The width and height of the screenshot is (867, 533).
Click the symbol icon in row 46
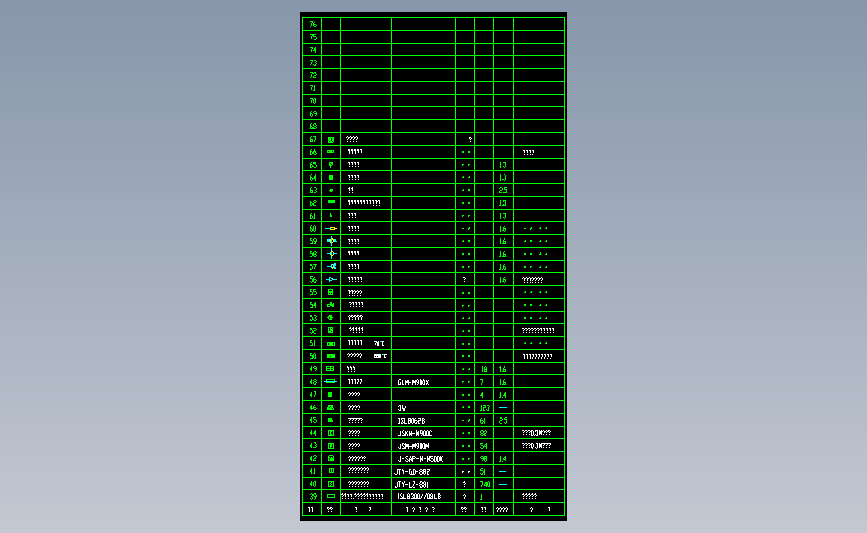(x=331, y=407)
